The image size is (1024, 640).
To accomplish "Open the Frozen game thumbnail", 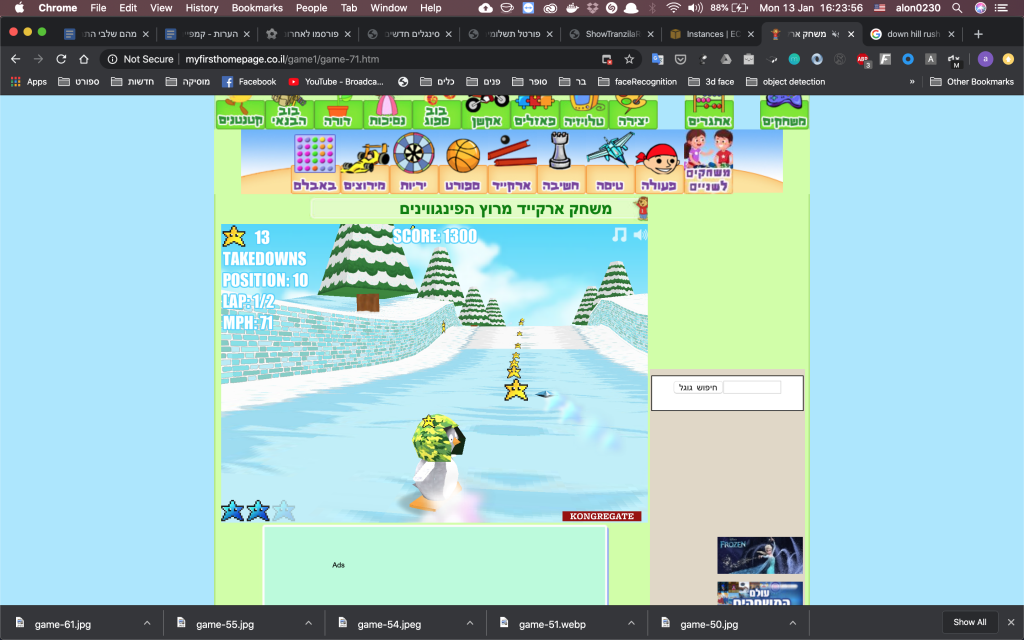I will [x=760, y=555].
